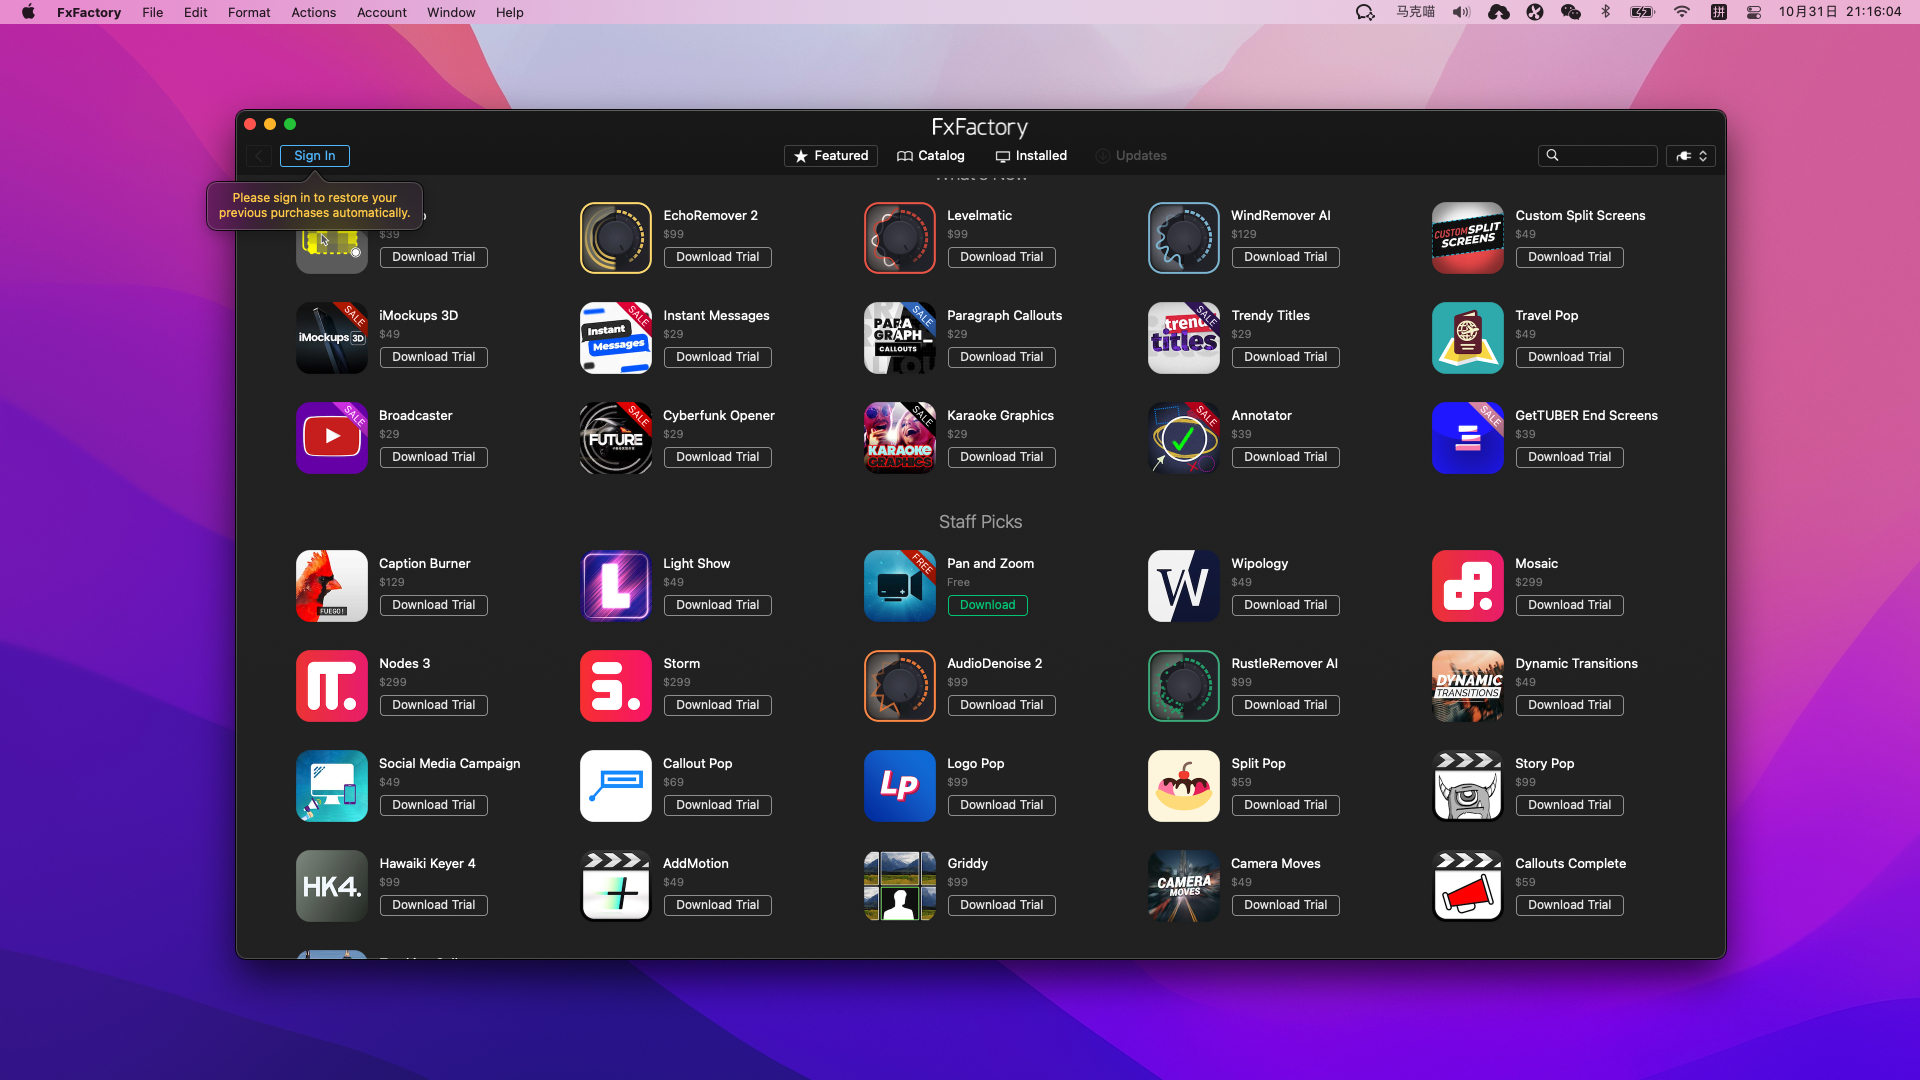Screen dimensions: 1920x1080
Task: Download the free Pan and Zoom
Action: [x=987, y=605]
